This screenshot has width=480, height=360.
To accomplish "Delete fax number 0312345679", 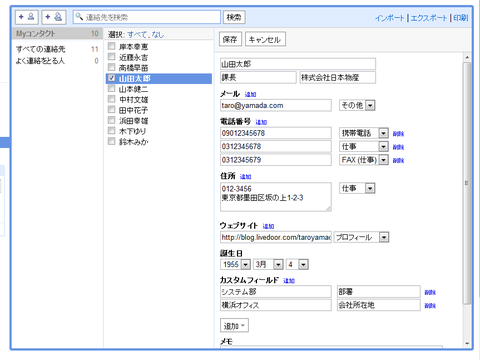I will tap(398, 161).
